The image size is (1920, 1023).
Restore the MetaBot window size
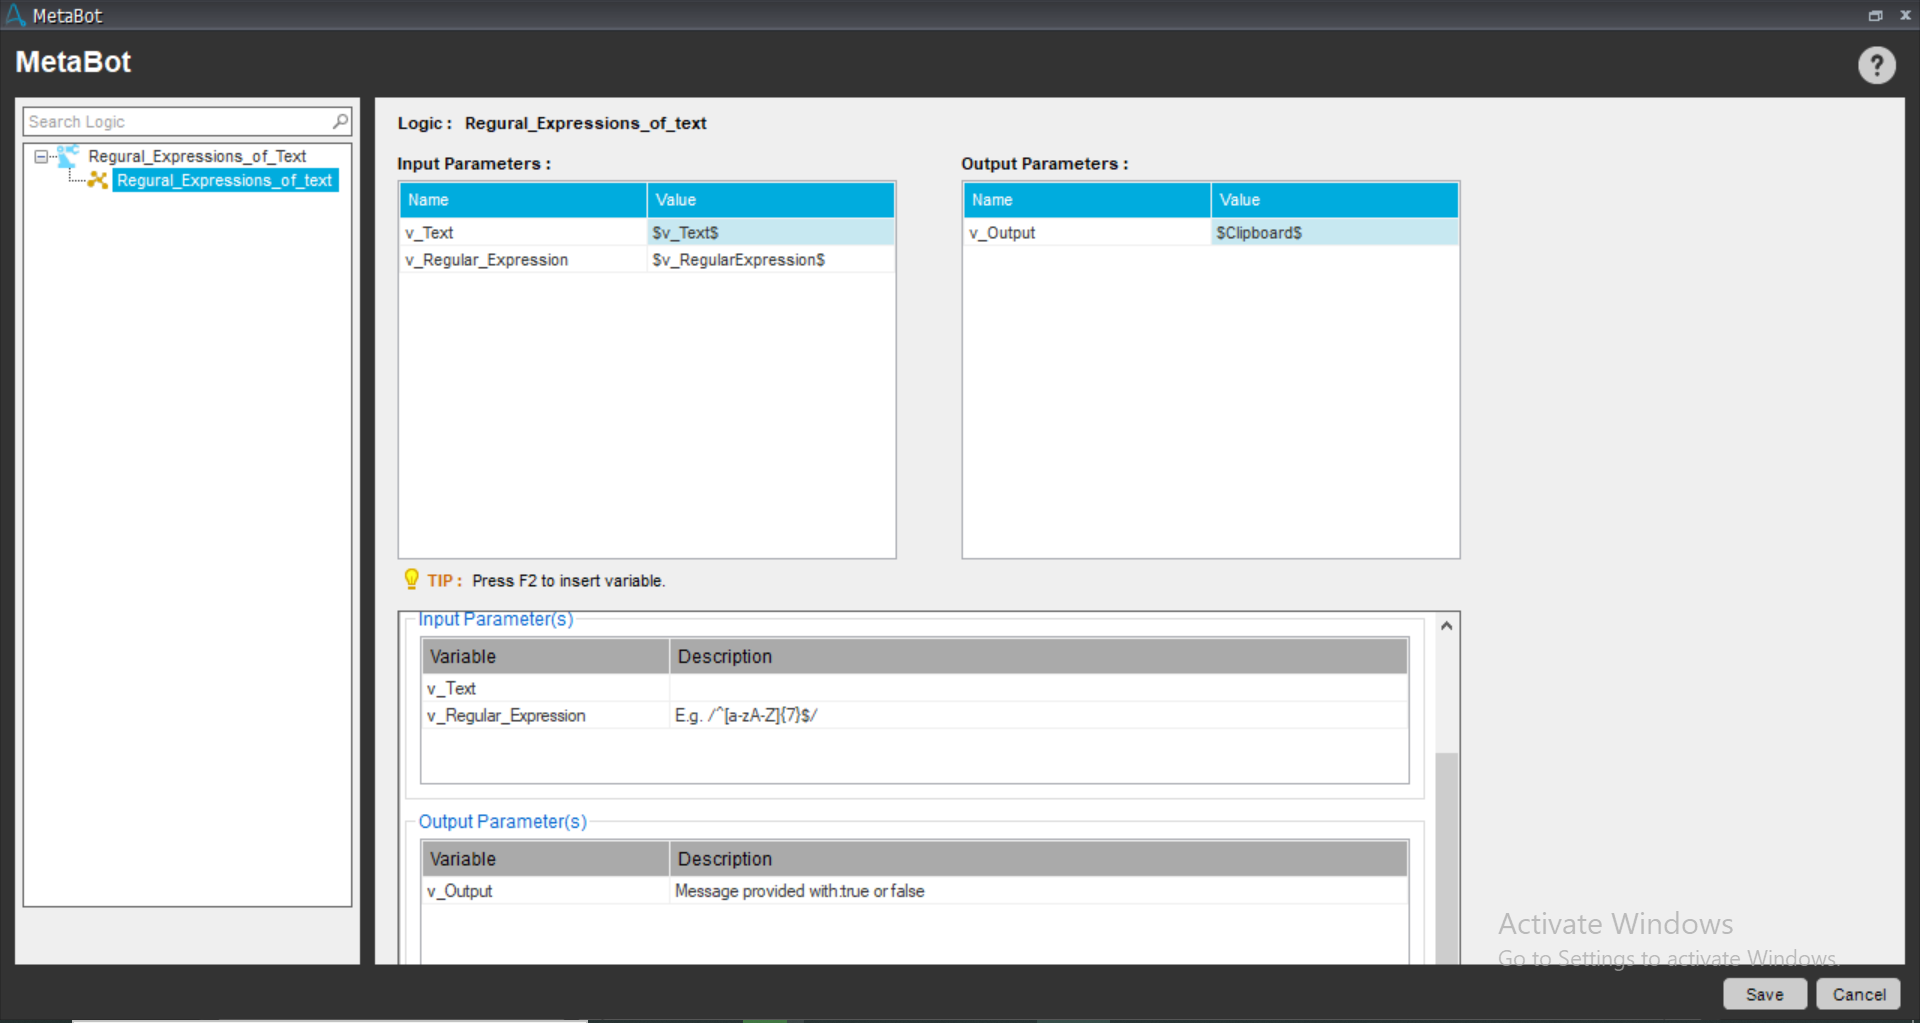point(1875,15)
